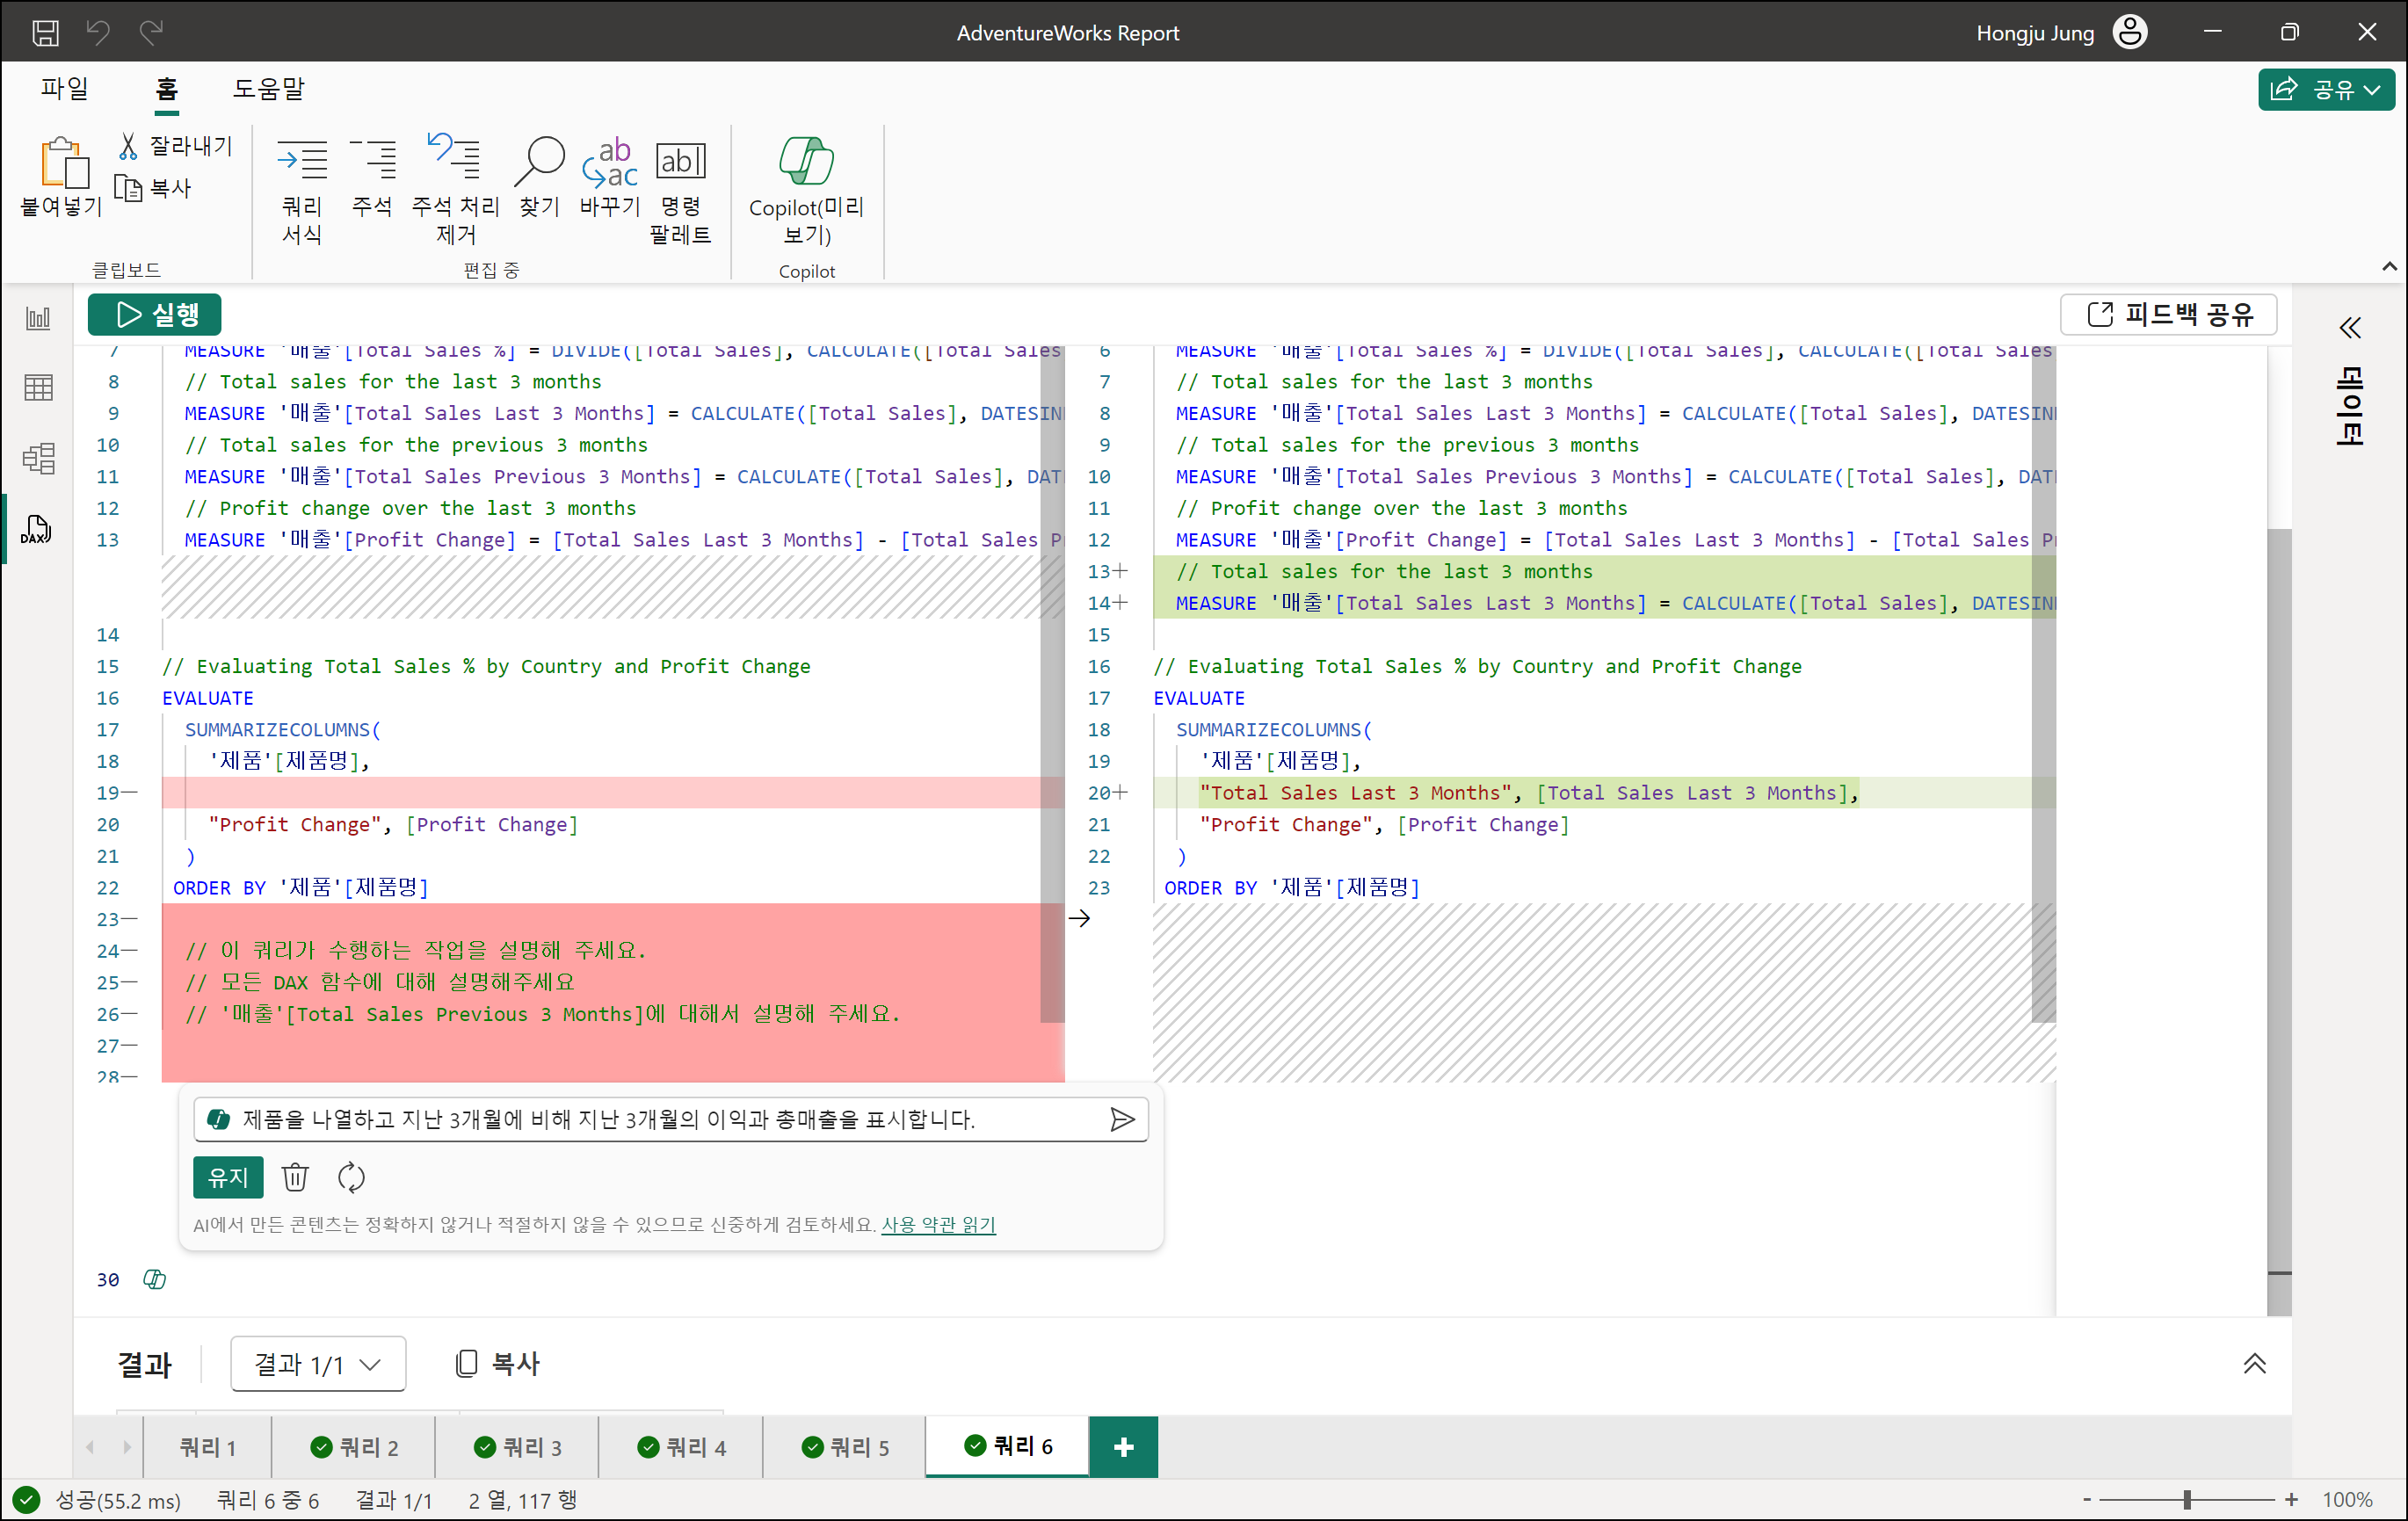Open the 사용 약관 읽기 link
Image resolution: width=2408 pixels, height=1521 pixels.
pyautogui.click(x=938, y=1225)
